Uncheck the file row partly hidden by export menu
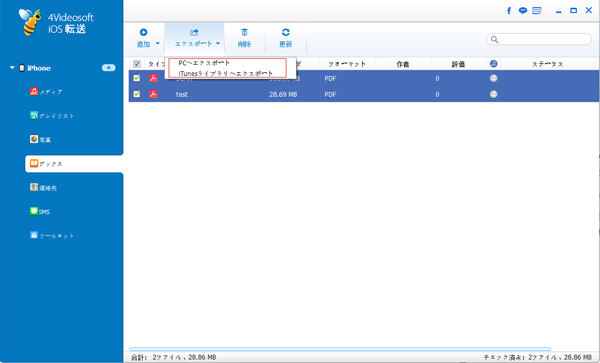 click(137, 78)
